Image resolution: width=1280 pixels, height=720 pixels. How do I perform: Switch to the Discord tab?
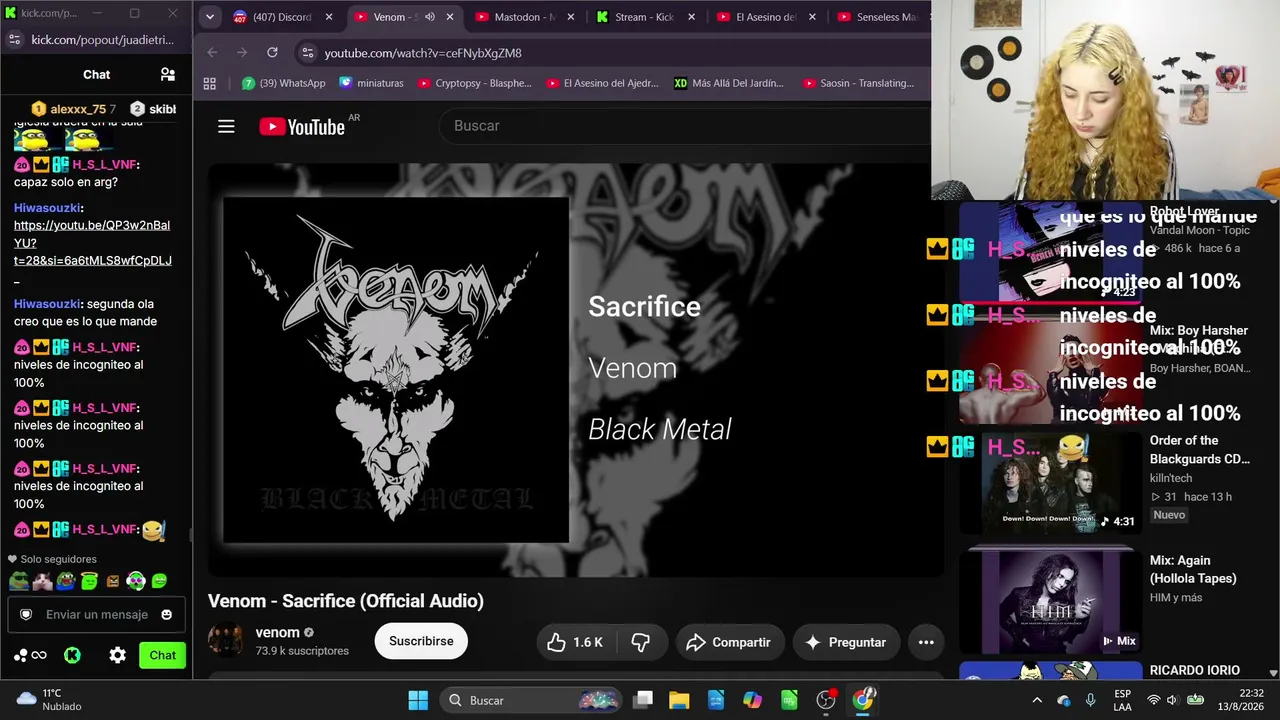[282, 17]
